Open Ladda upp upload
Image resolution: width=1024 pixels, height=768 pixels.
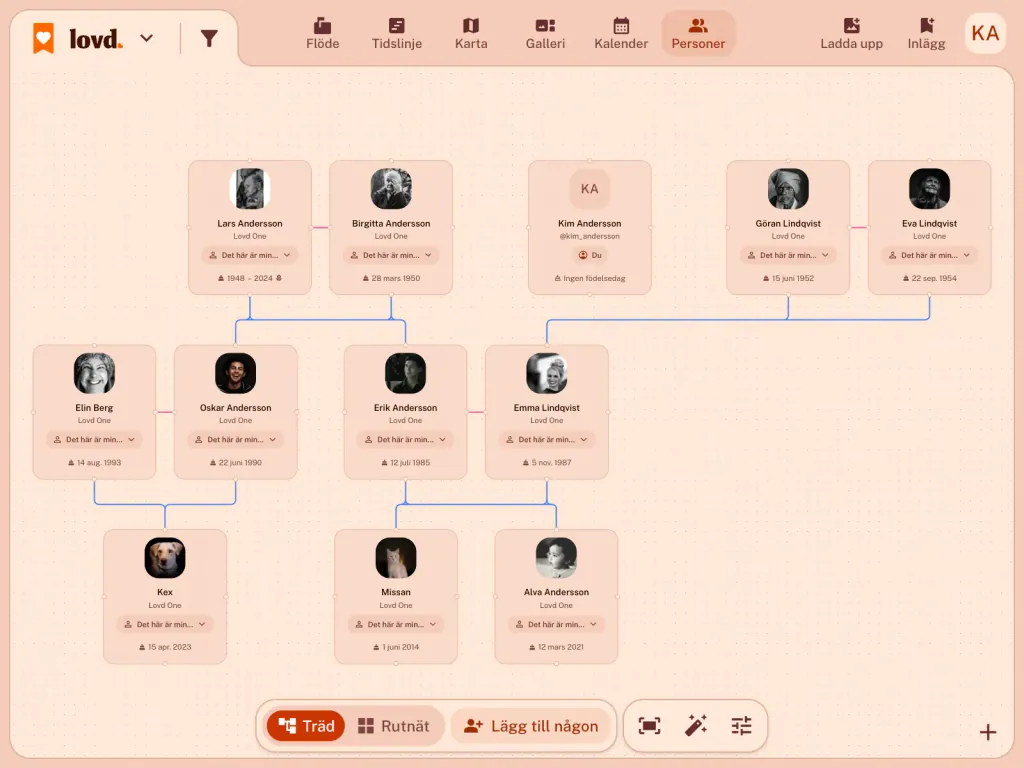pyautogui.click(x=852, y=34)
